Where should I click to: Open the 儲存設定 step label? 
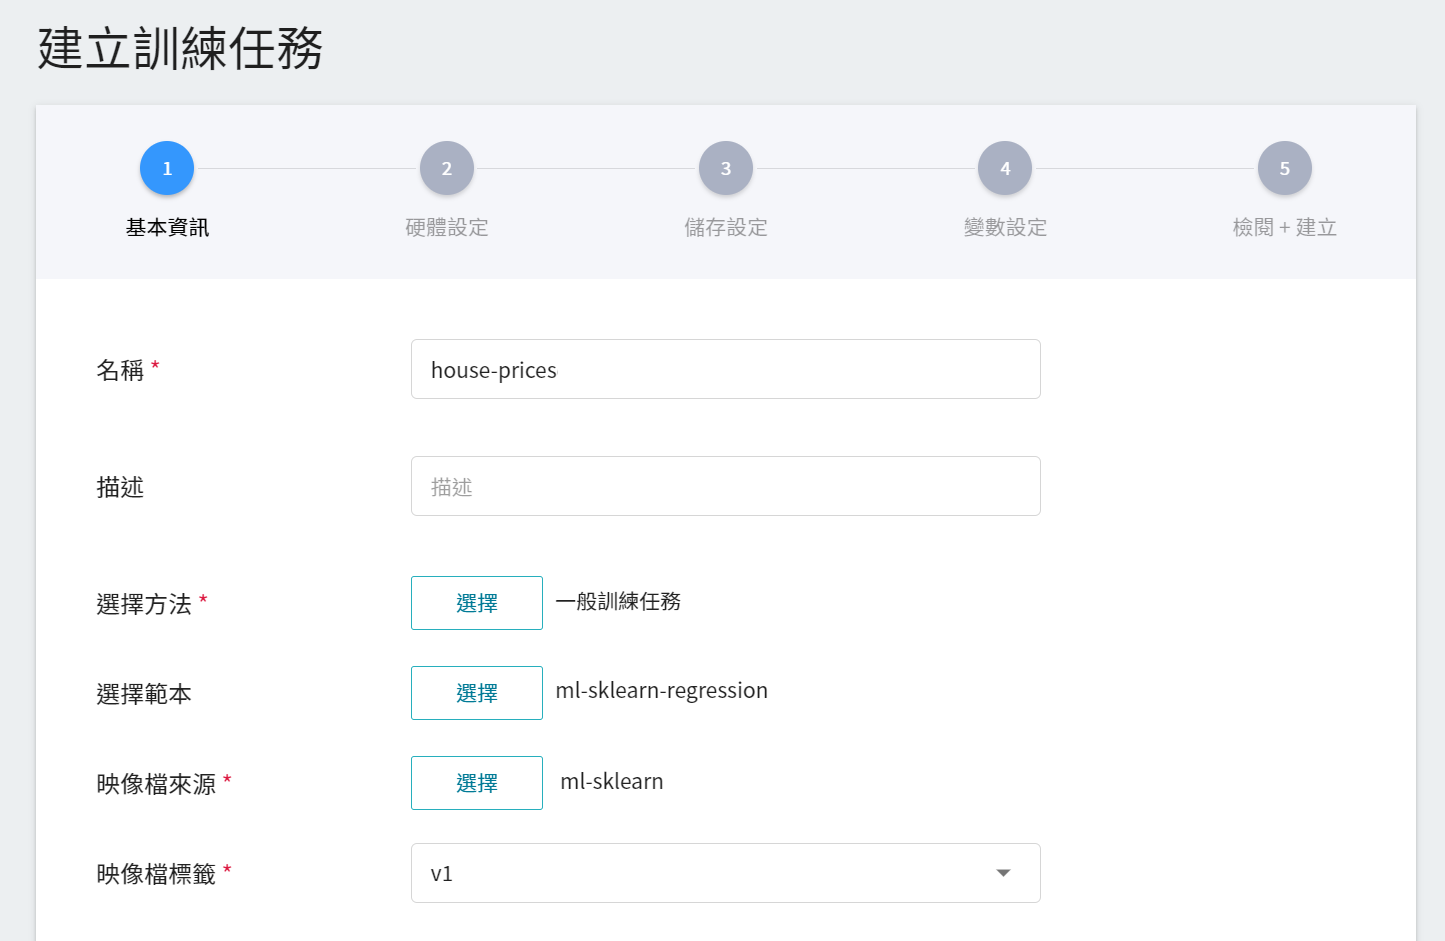[726, 228]
